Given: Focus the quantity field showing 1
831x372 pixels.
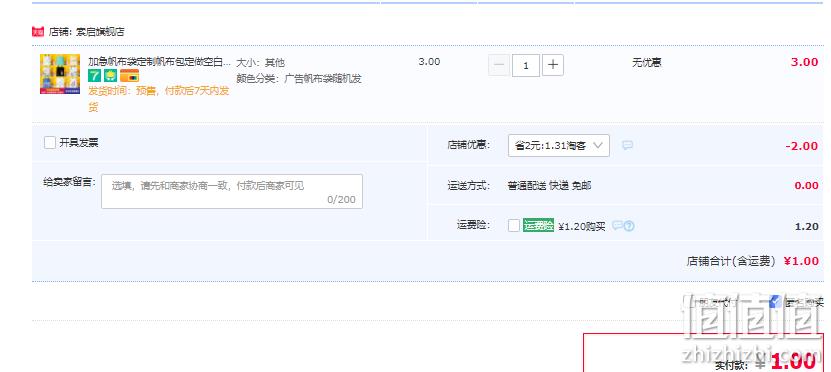Looking at the screenshot, I should (x=526, y=65).
